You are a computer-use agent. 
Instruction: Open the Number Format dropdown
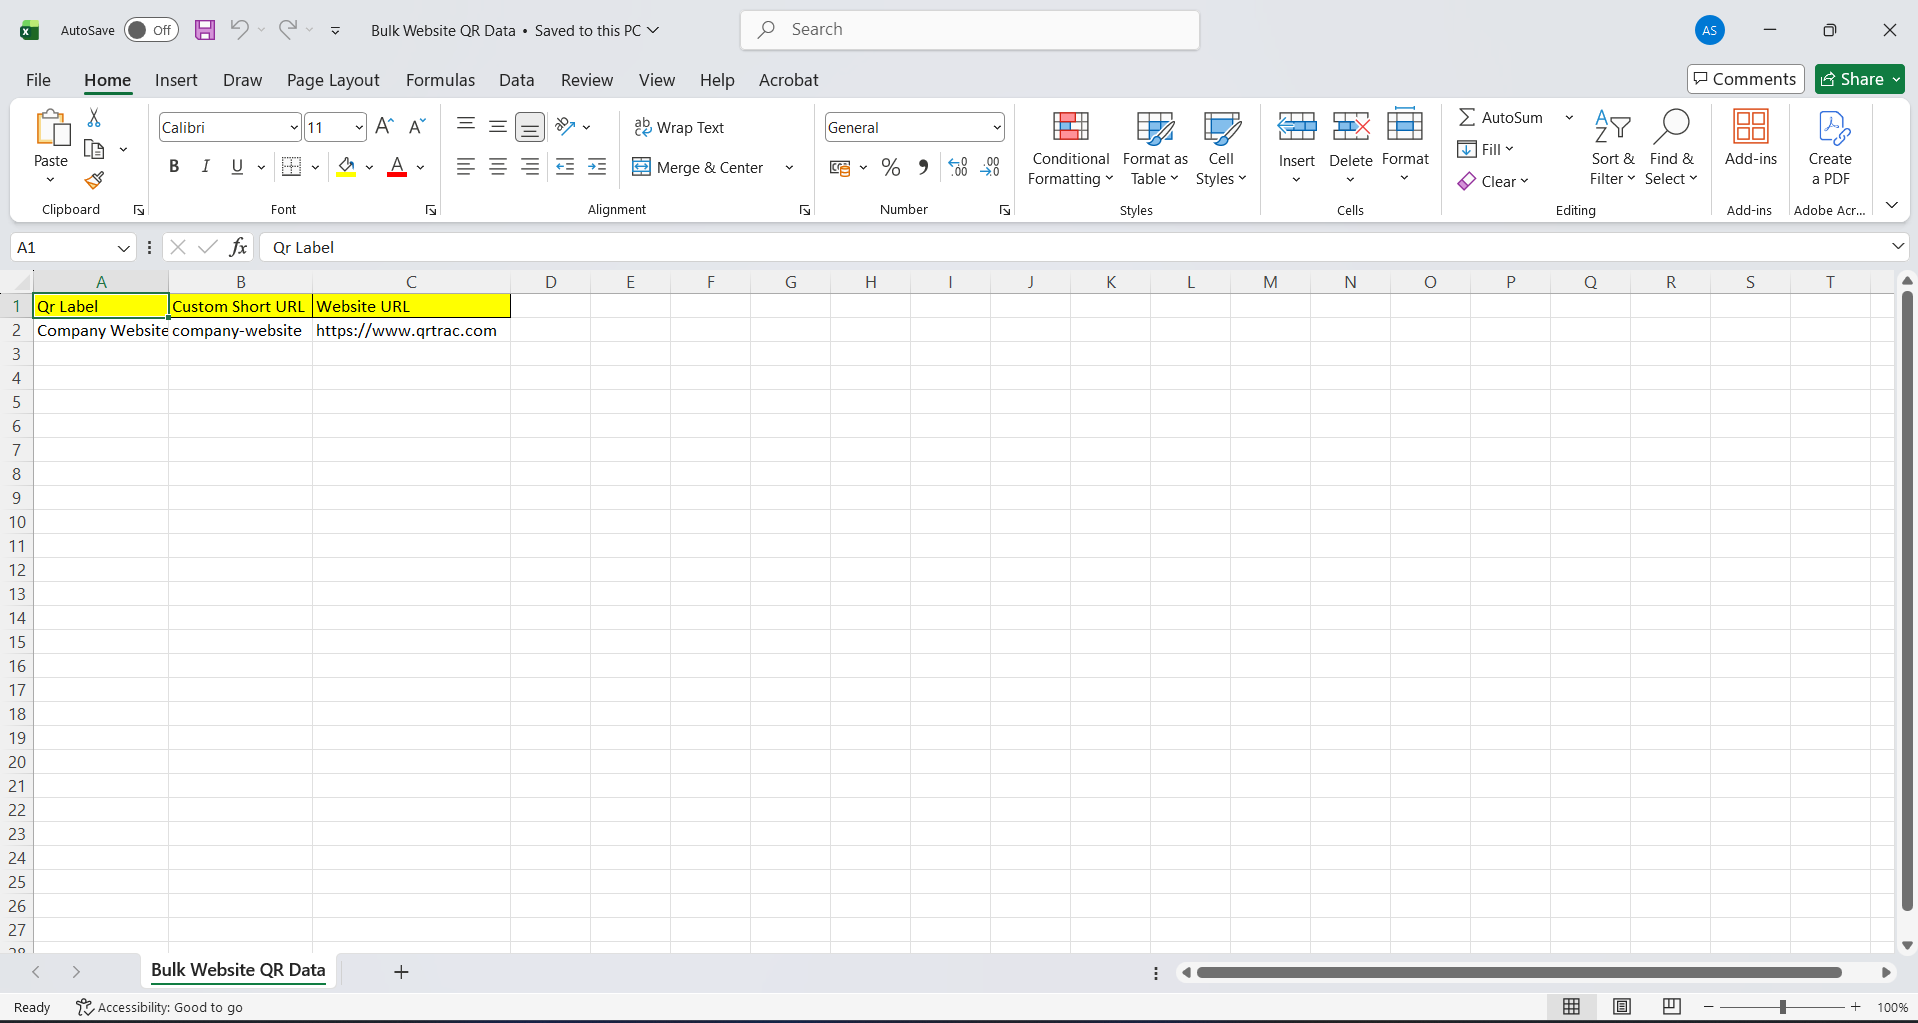994,127
